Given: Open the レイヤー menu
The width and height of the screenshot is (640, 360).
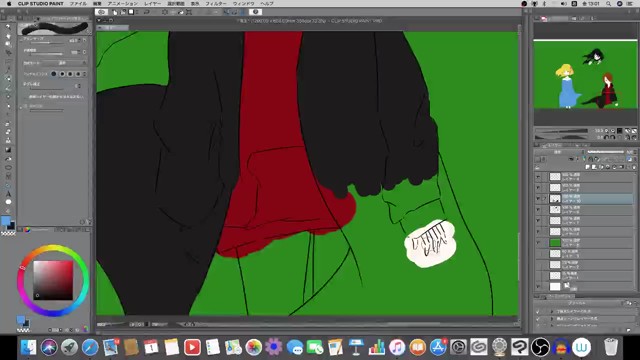Looking at the screenshot, I should (152, 3).
